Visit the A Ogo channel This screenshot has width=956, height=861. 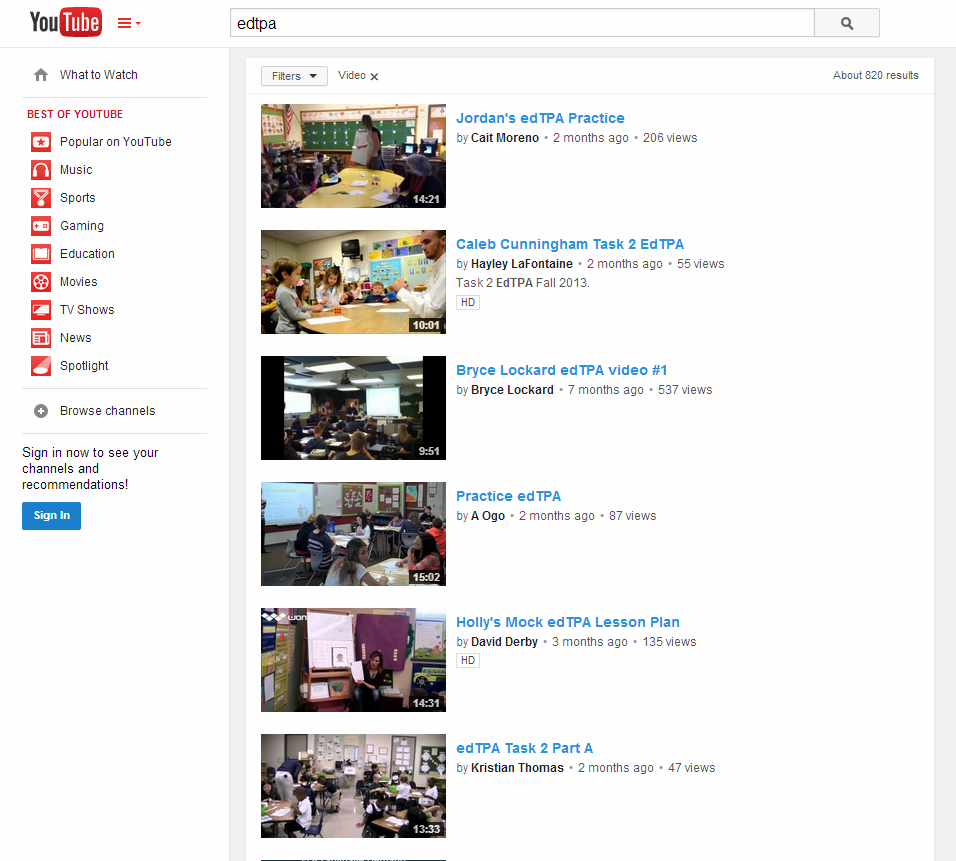coord(488,516)
